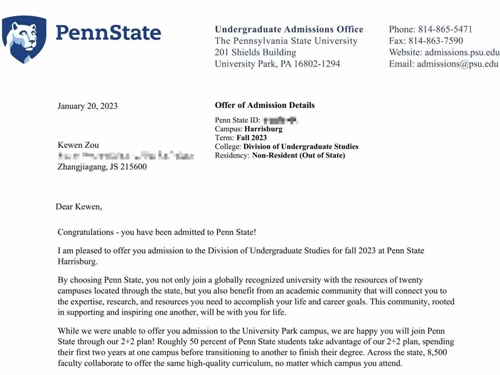
Task: Click the 201 Shields Building address line
Action: coord(255,52)
